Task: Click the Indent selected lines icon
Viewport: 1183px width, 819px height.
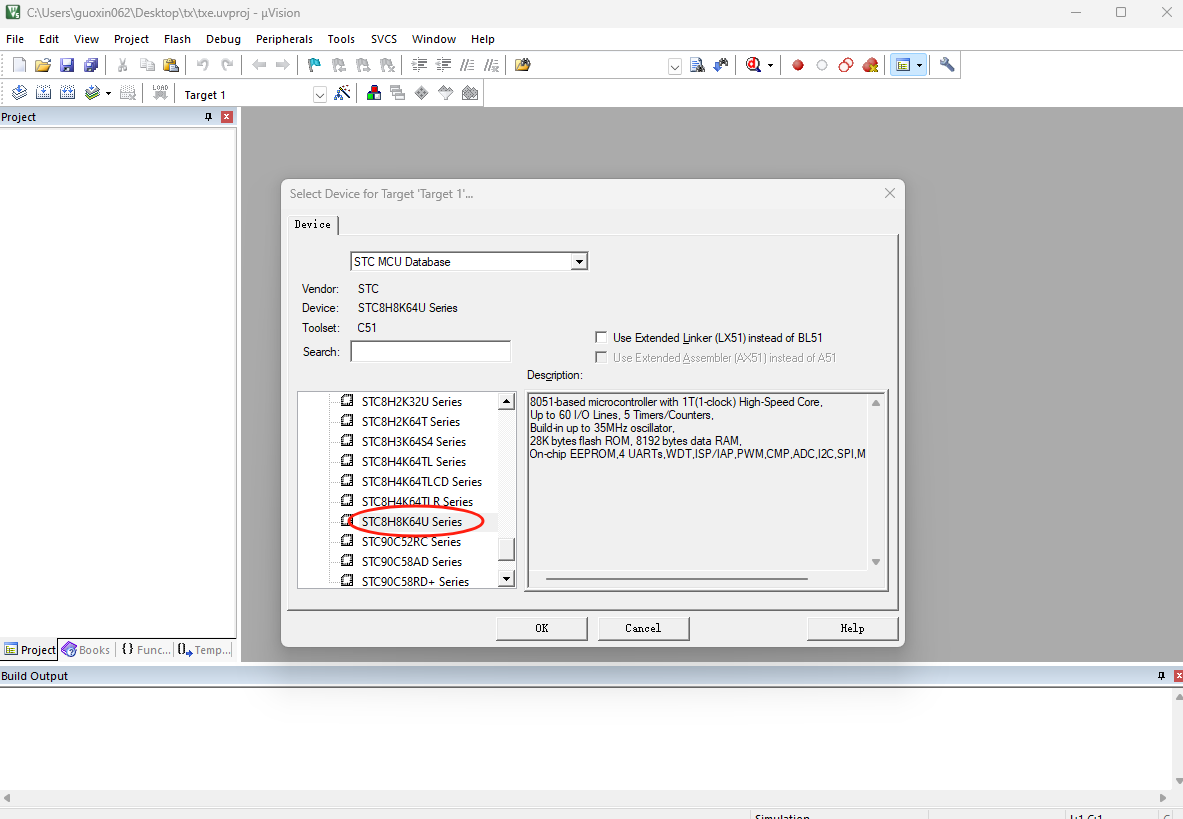Action: pos(419,65)
